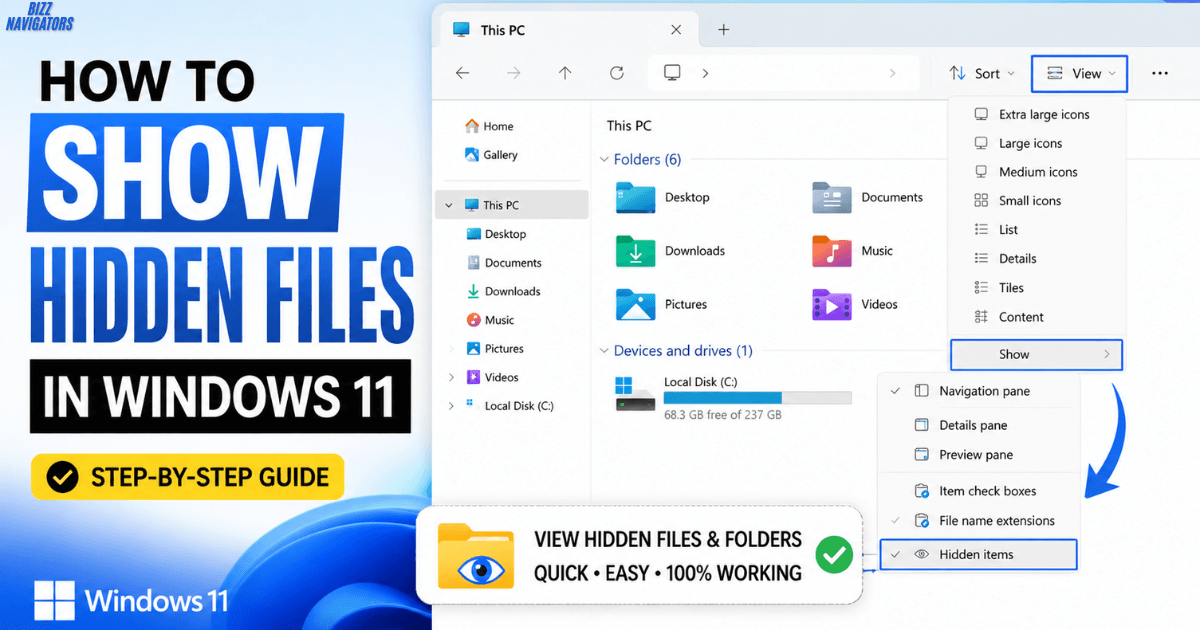This screenshot has height=630, width=1200.
Task: Click the Local Disk usage bar
Action: [x=757, y=398]
